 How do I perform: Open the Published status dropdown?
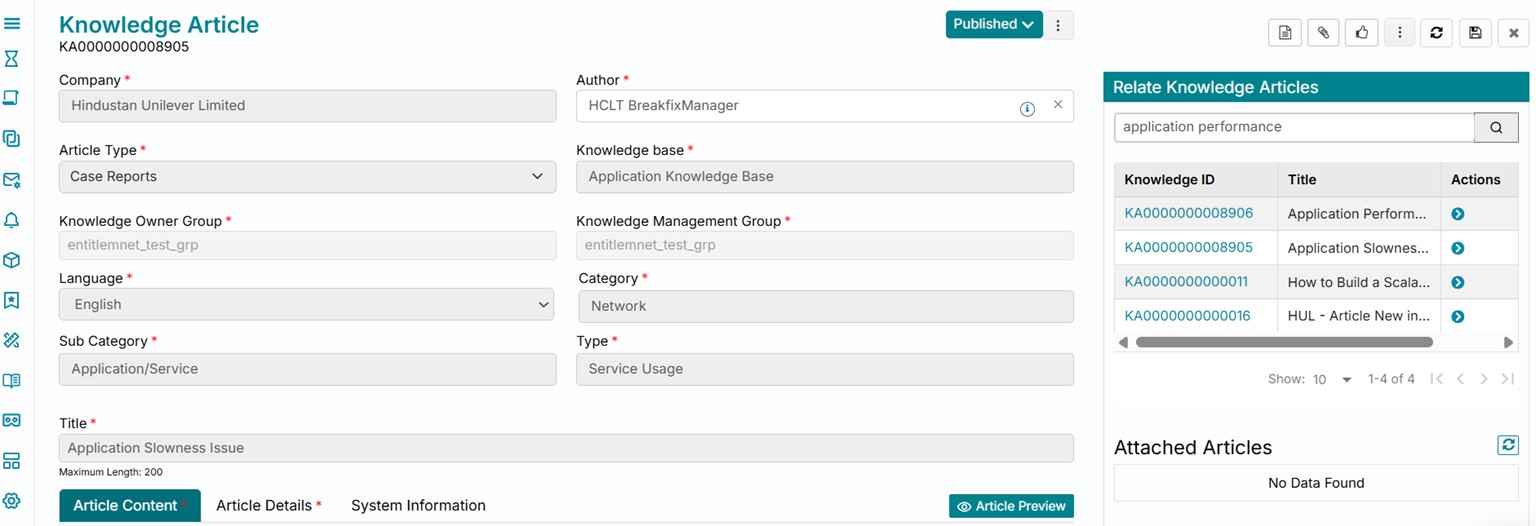993,24
